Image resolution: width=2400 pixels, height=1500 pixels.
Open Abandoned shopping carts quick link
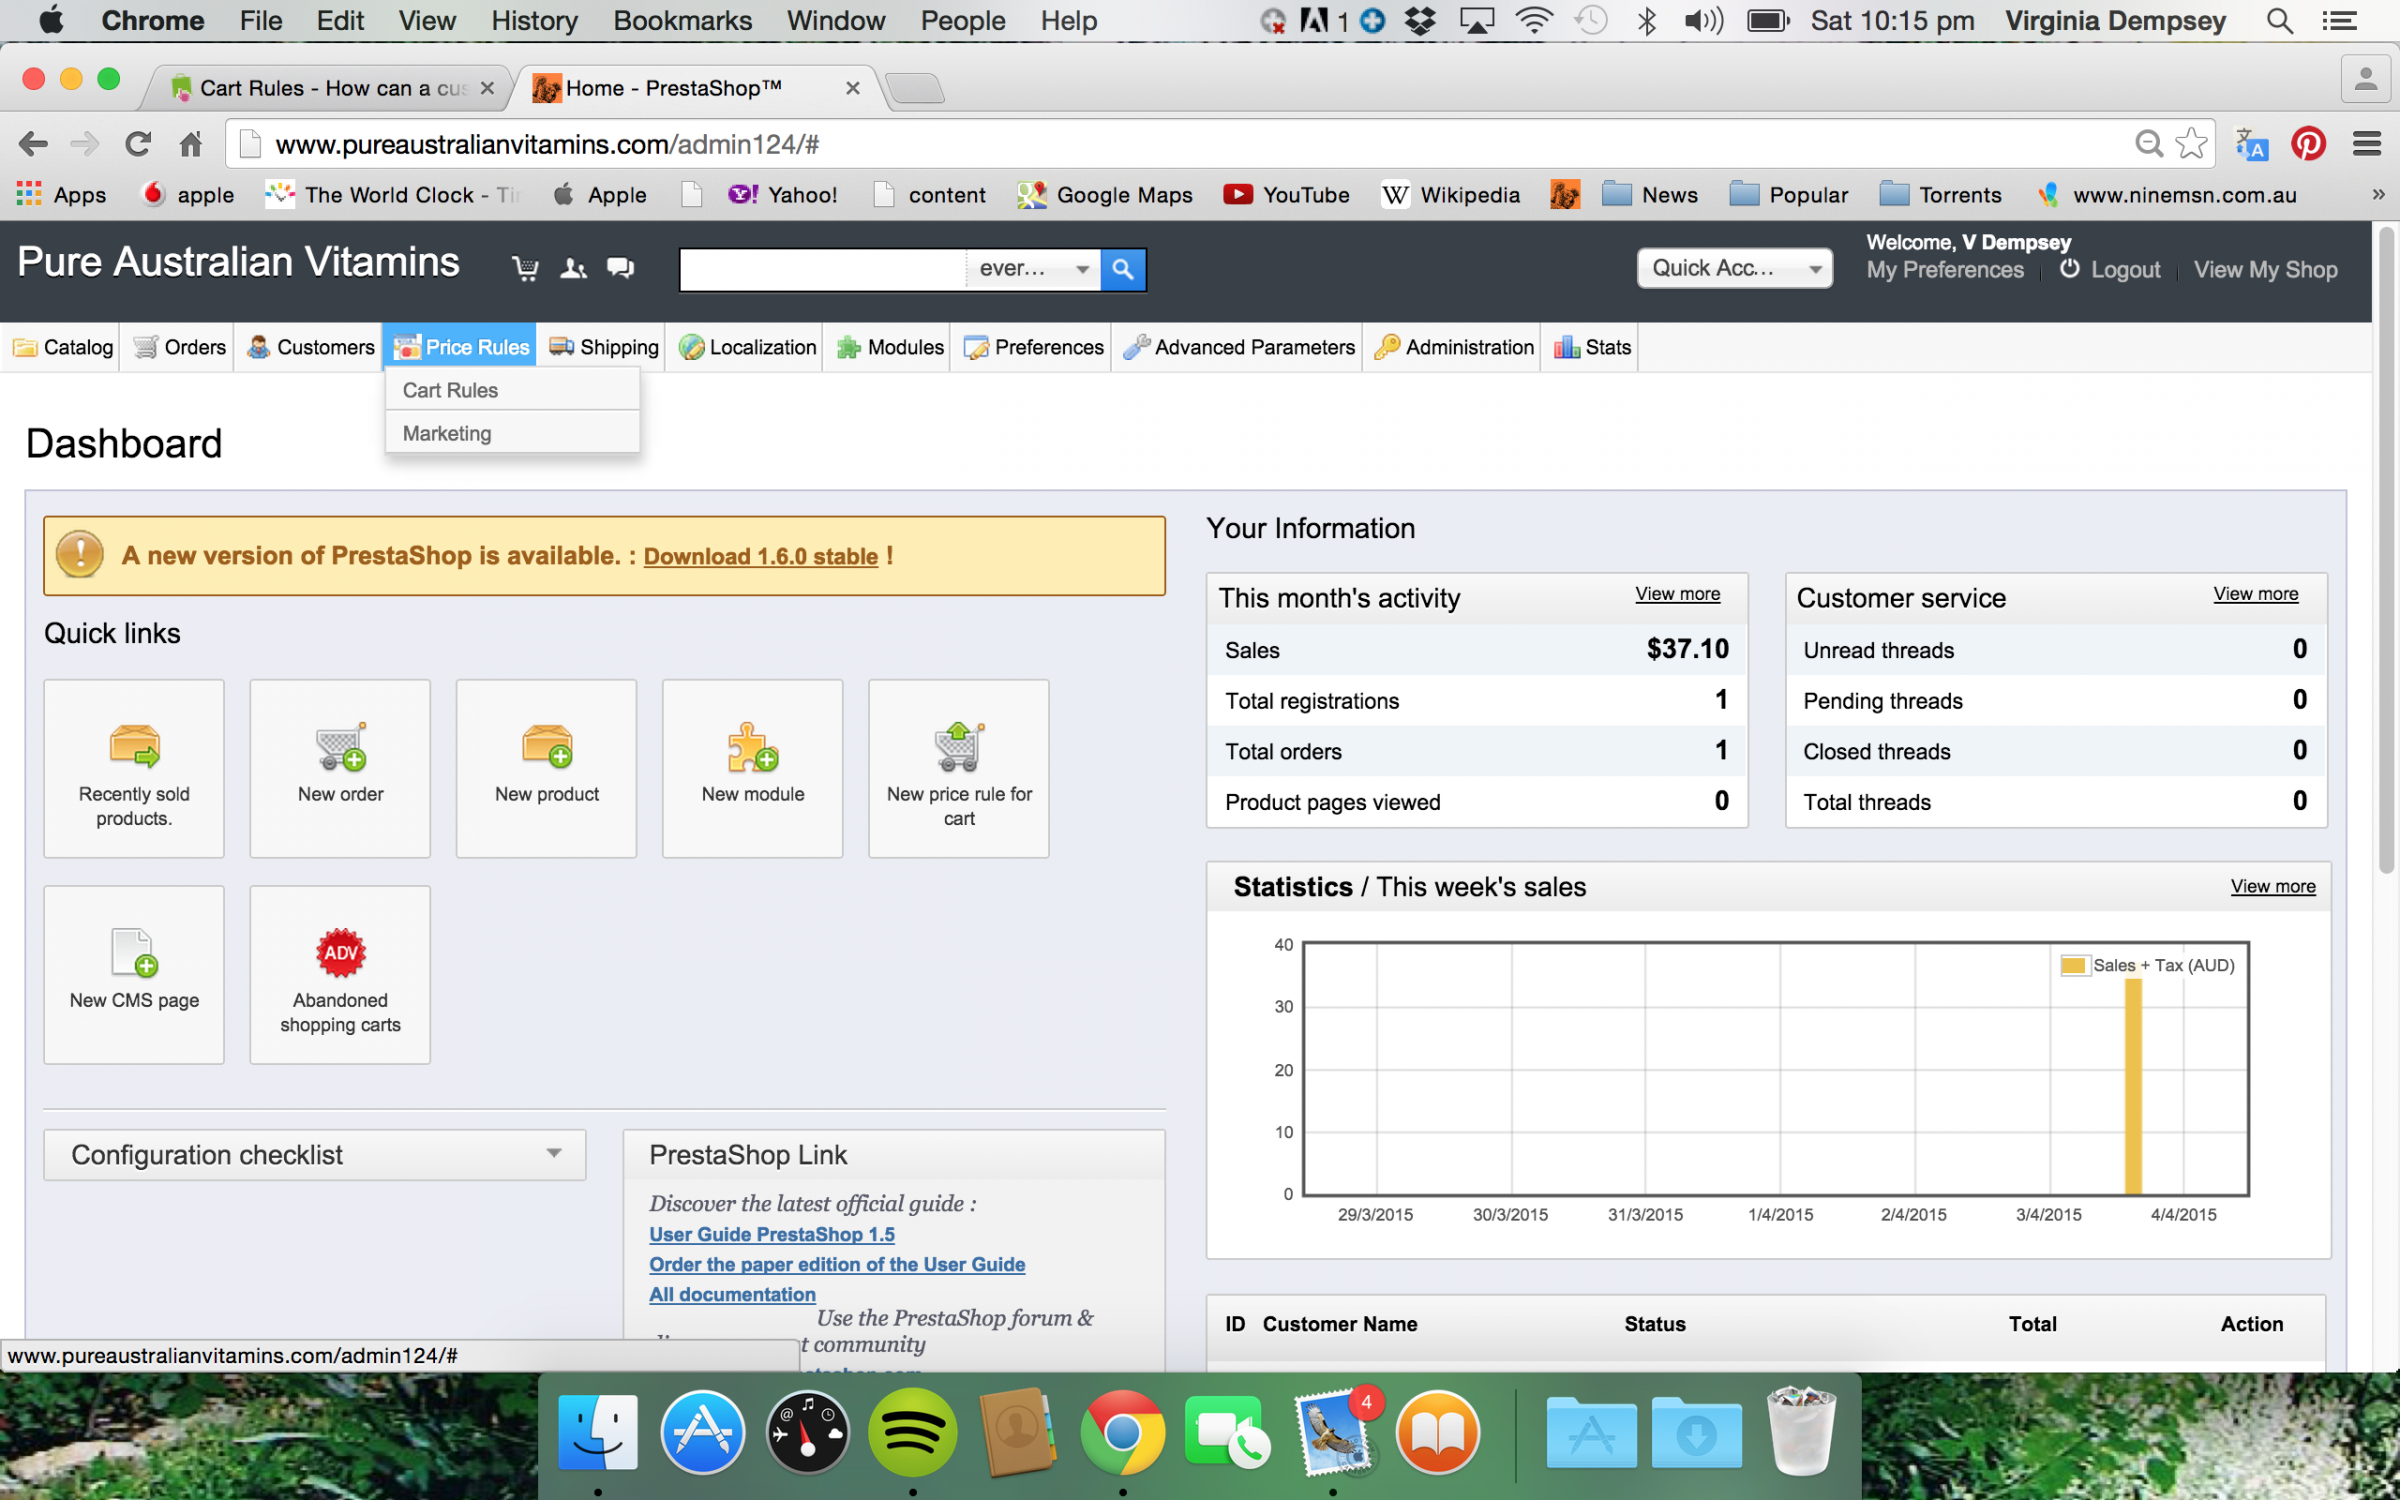coord(340,974)
